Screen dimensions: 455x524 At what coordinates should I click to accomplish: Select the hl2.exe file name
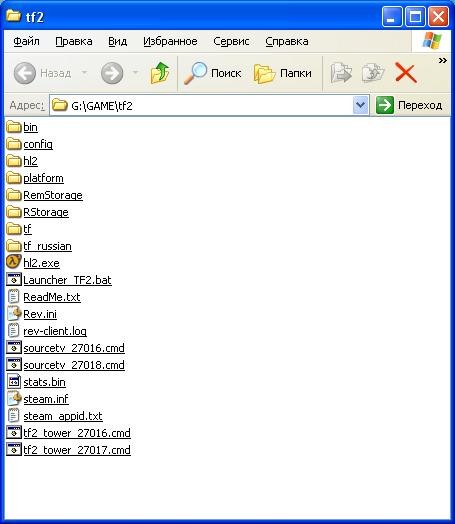(41, 263)
